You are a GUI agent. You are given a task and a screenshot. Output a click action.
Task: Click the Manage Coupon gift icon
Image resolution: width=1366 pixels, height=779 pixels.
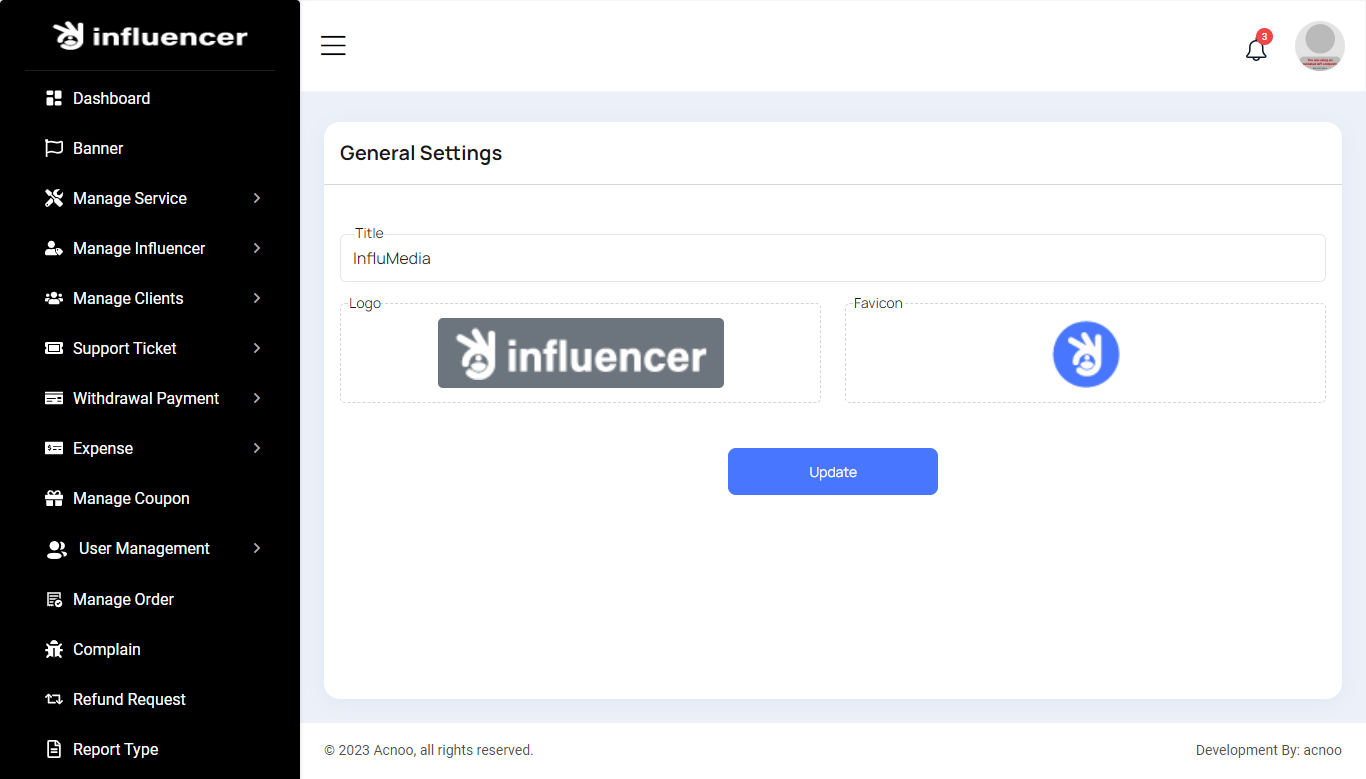pyautogui.click(x=54, y=498)
